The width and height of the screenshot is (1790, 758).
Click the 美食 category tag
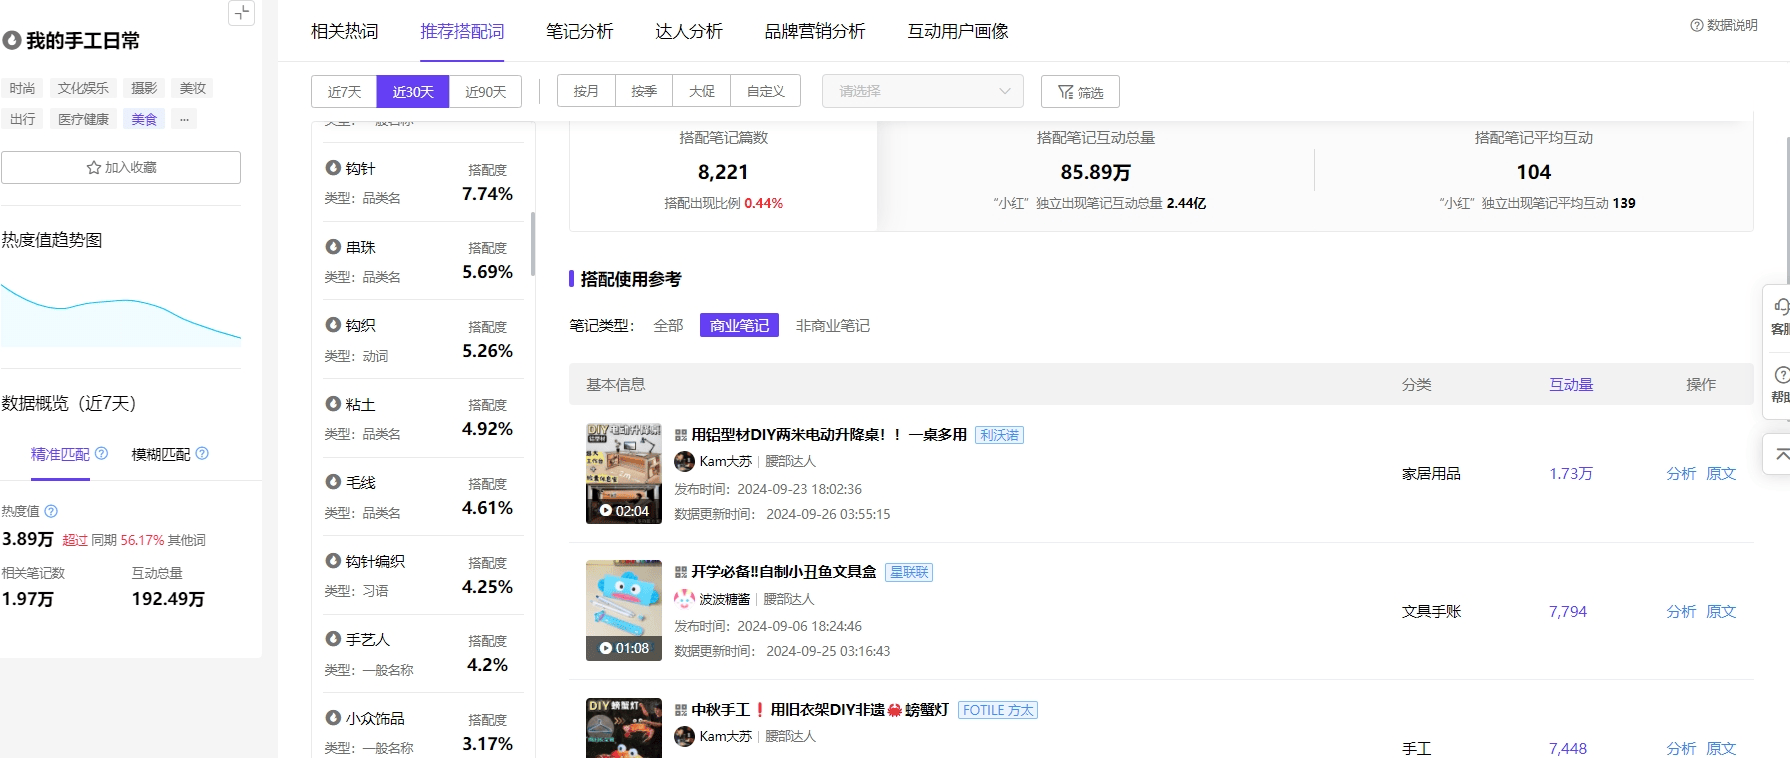tap(144, 119)
